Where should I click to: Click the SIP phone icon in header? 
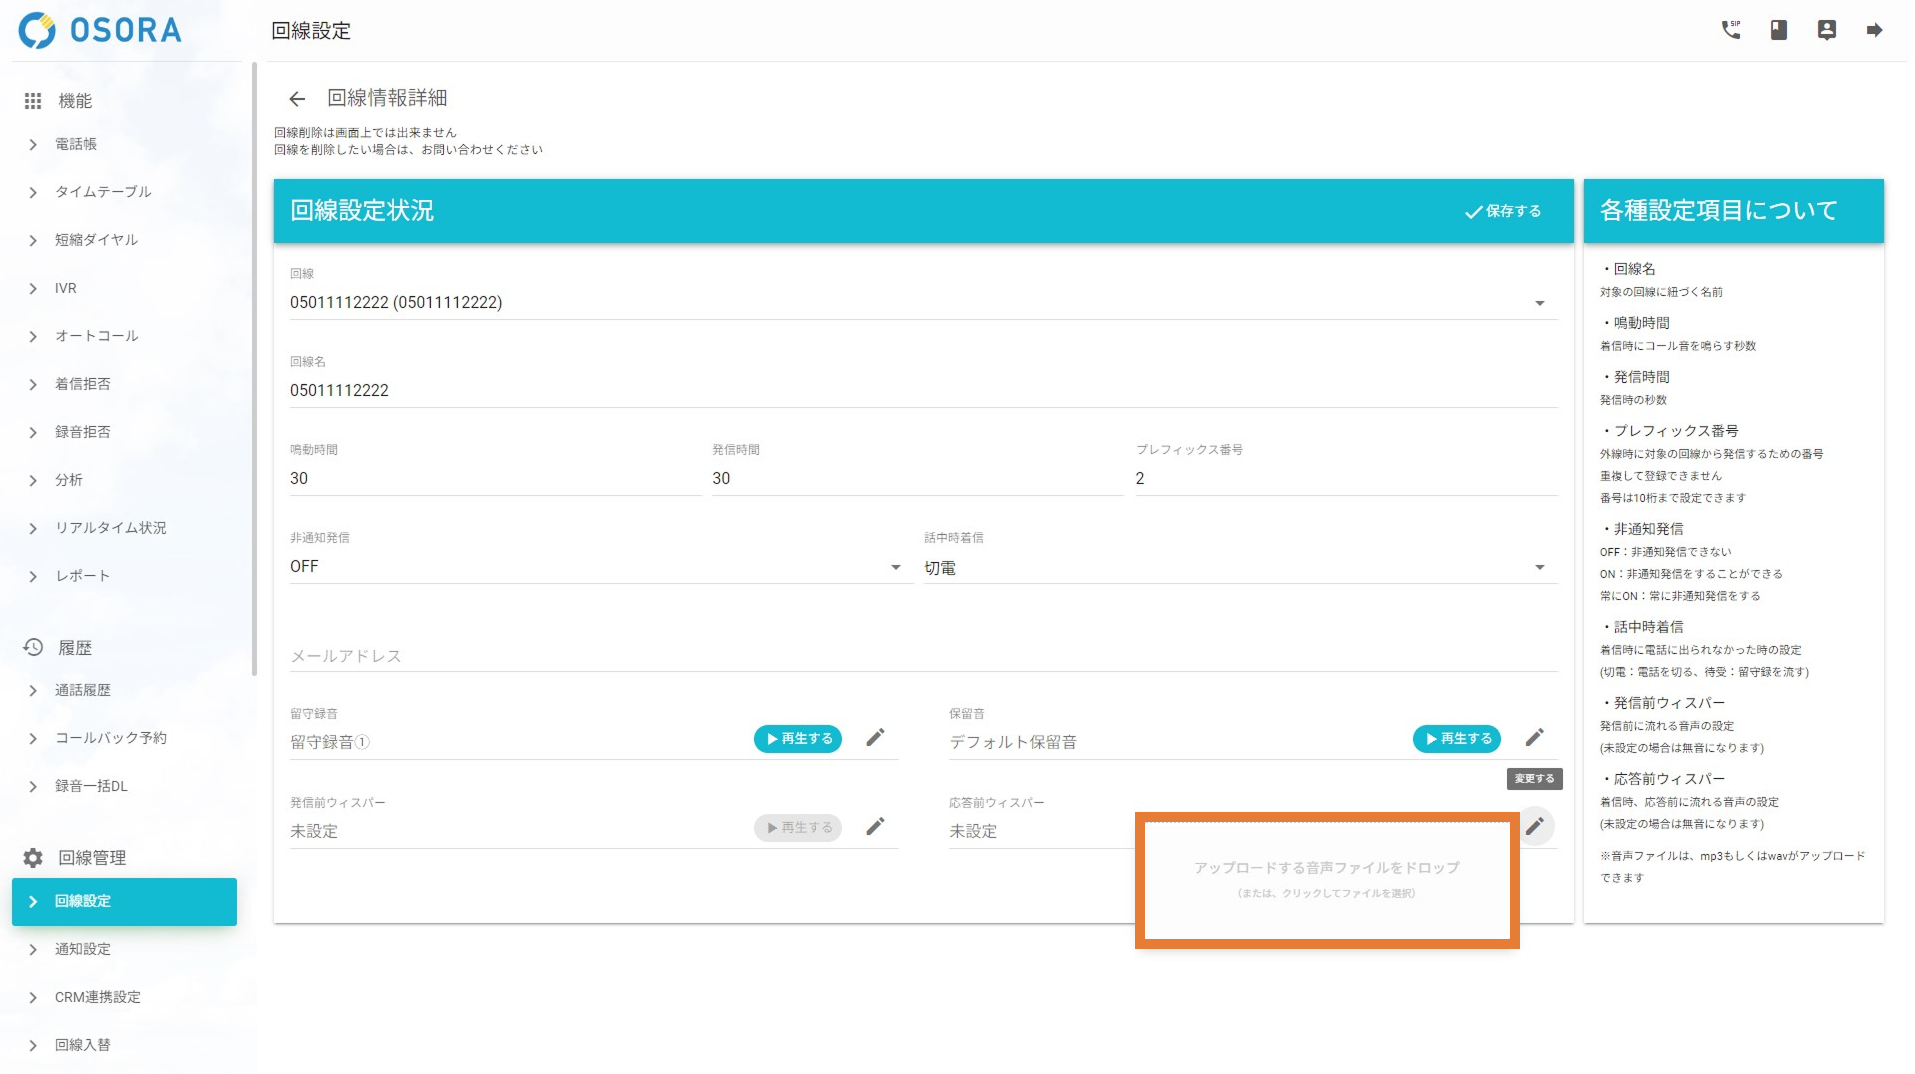(1730, 30)
